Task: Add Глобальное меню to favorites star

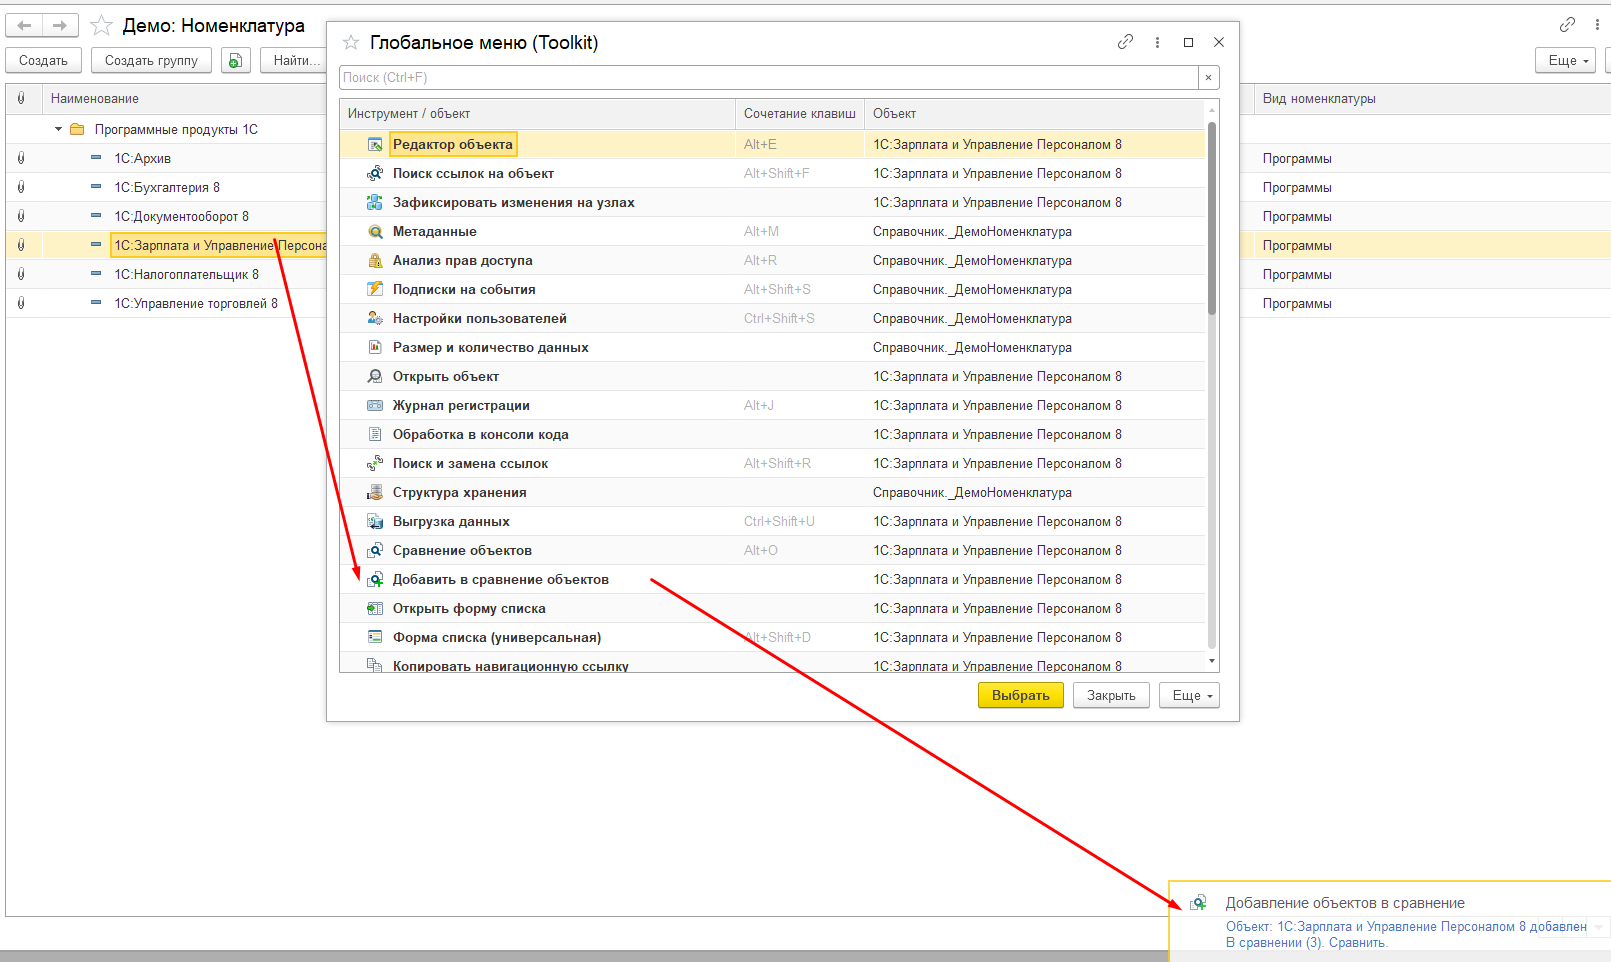Action: click(x=351, y=43)
